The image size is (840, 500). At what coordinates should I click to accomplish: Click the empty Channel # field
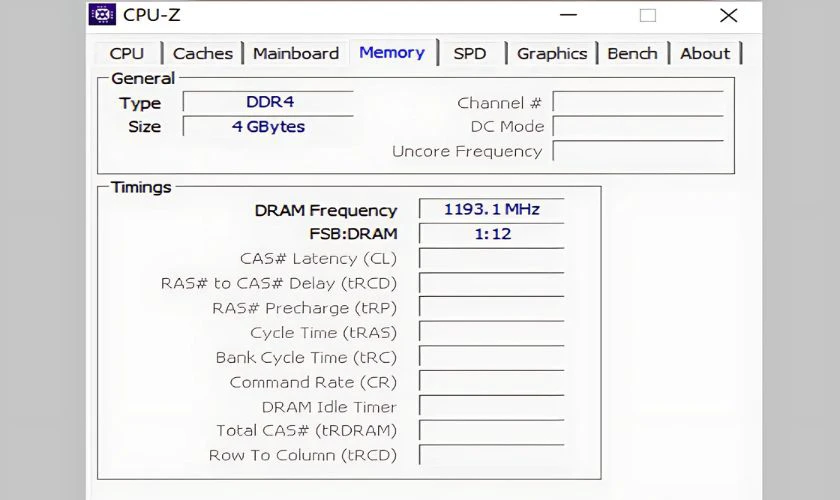tap(638, 102)
